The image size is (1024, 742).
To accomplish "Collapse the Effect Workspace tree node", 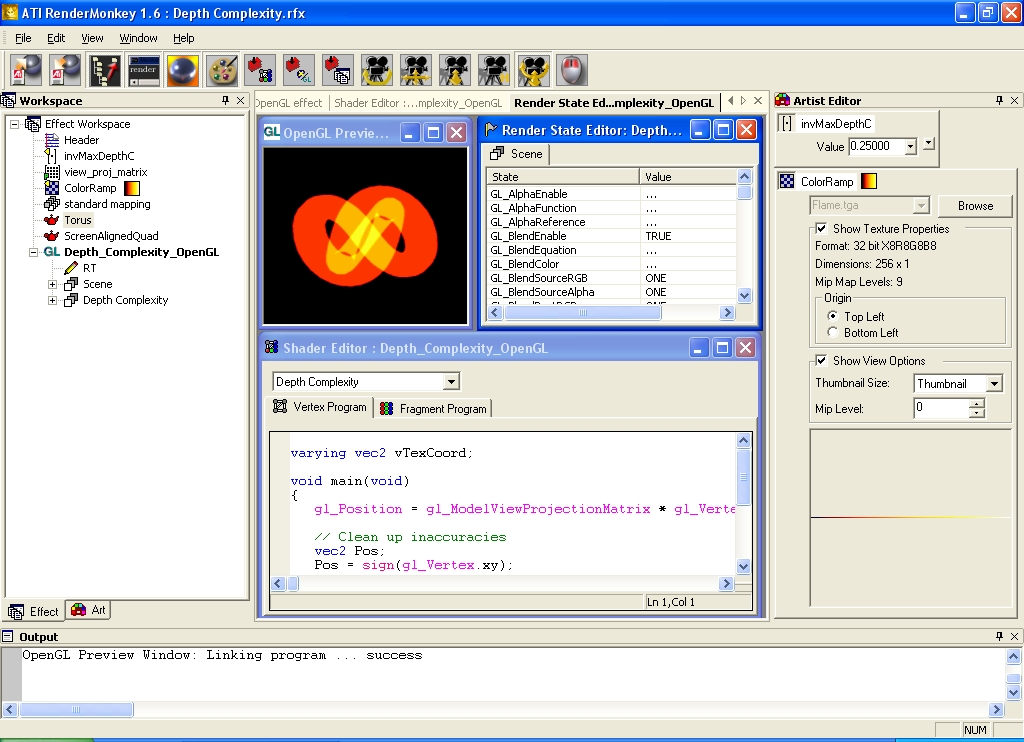I will coord(14,124).
